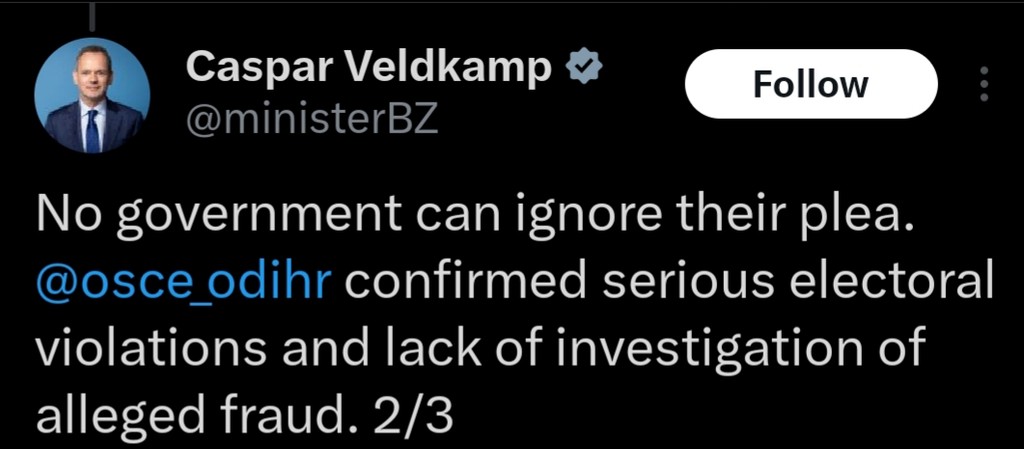Click the thread connector line above avatar
The height and width of the screenshot is (449, 1024).
click(92, 20)
